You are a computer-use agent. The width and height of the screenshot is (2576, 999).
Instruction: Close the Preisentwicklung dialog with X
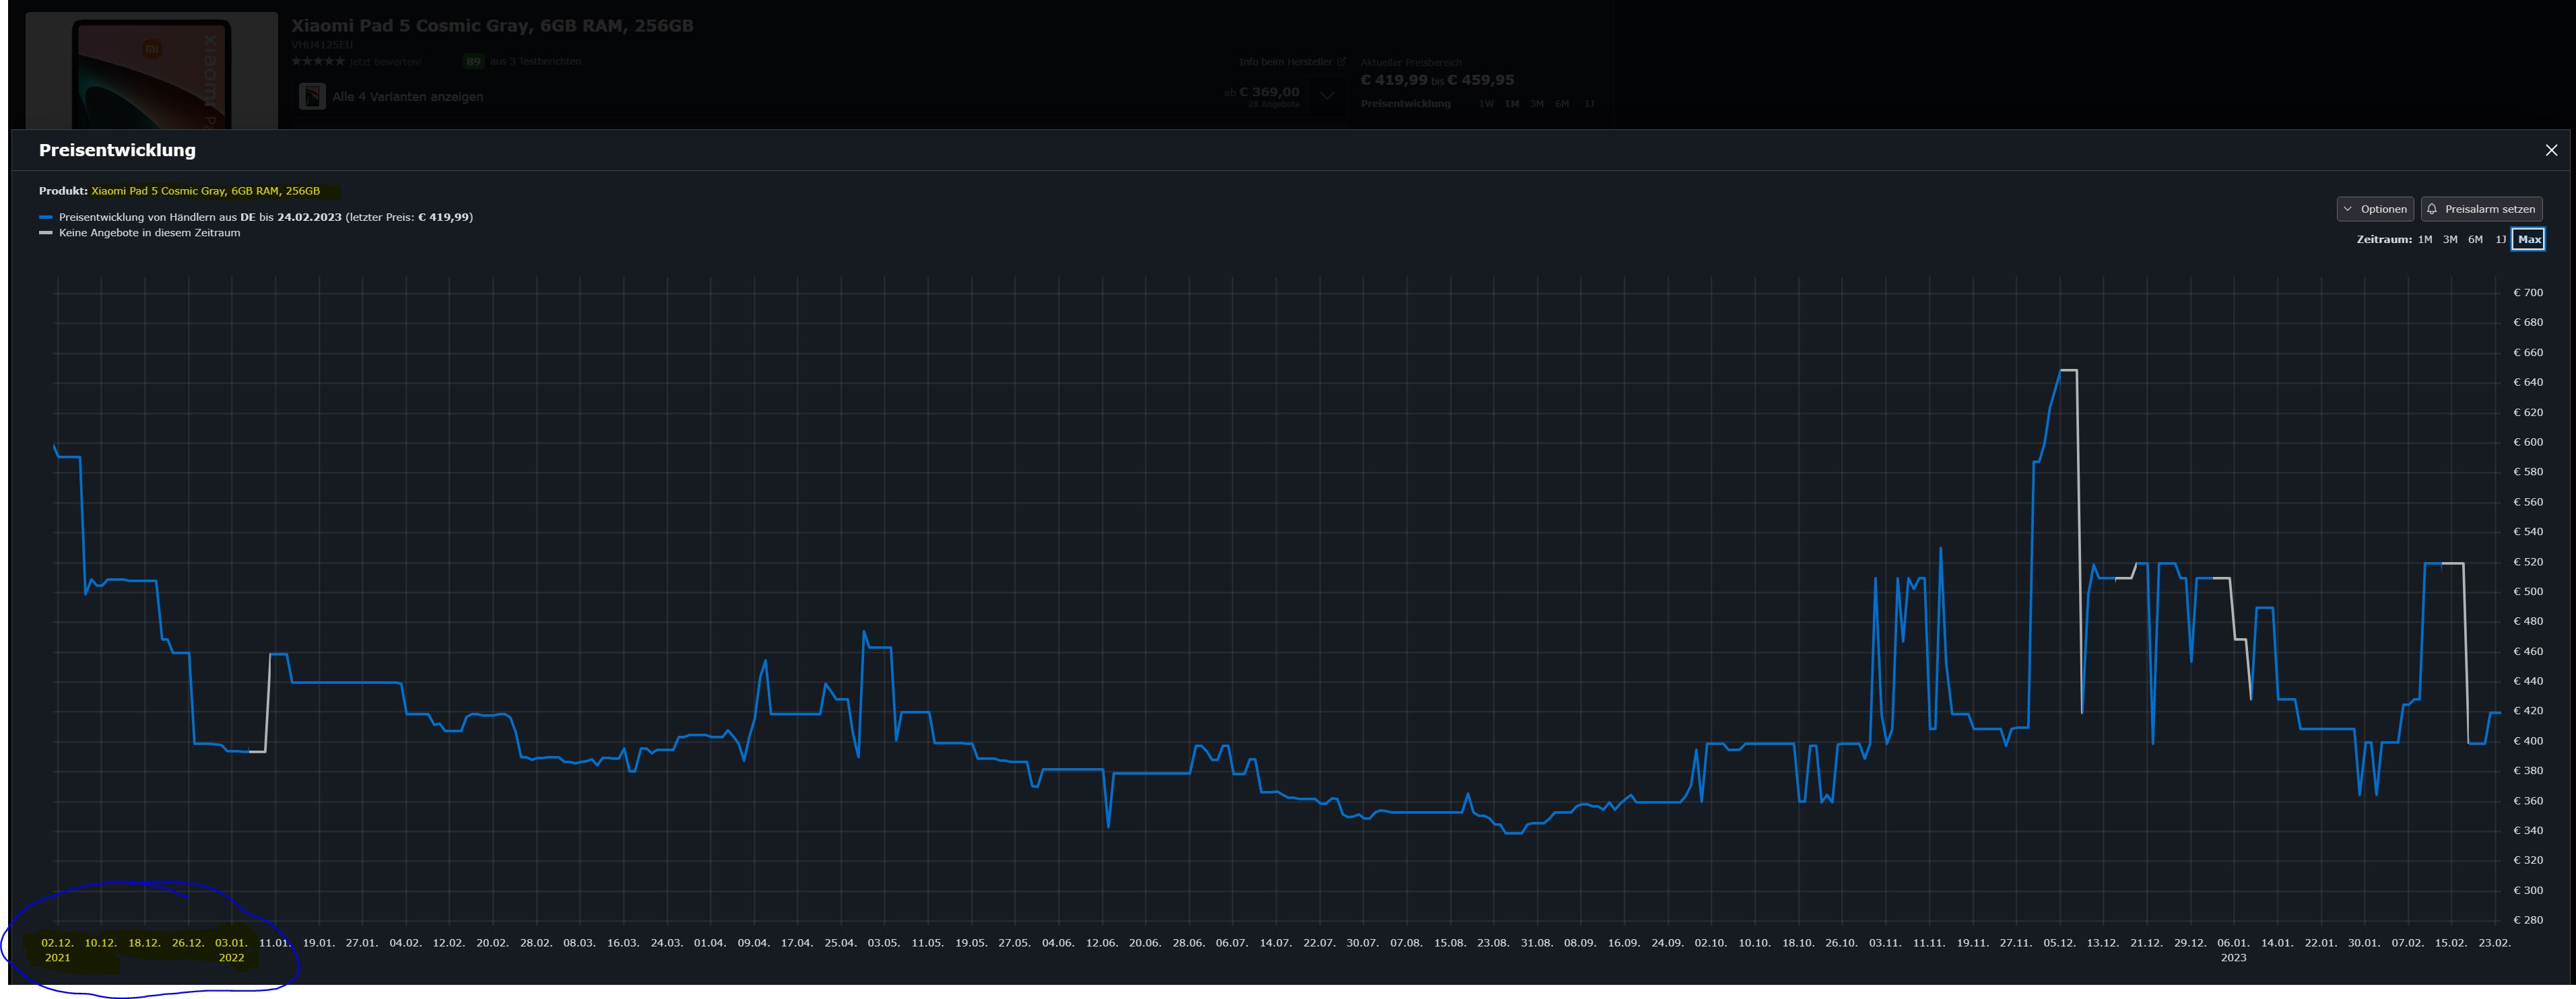2551,150
